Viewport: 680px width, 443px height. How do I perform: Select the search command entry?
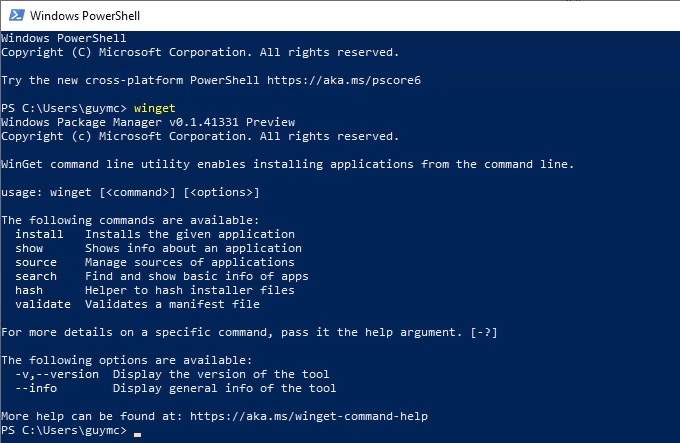click(x=36, y=276)
